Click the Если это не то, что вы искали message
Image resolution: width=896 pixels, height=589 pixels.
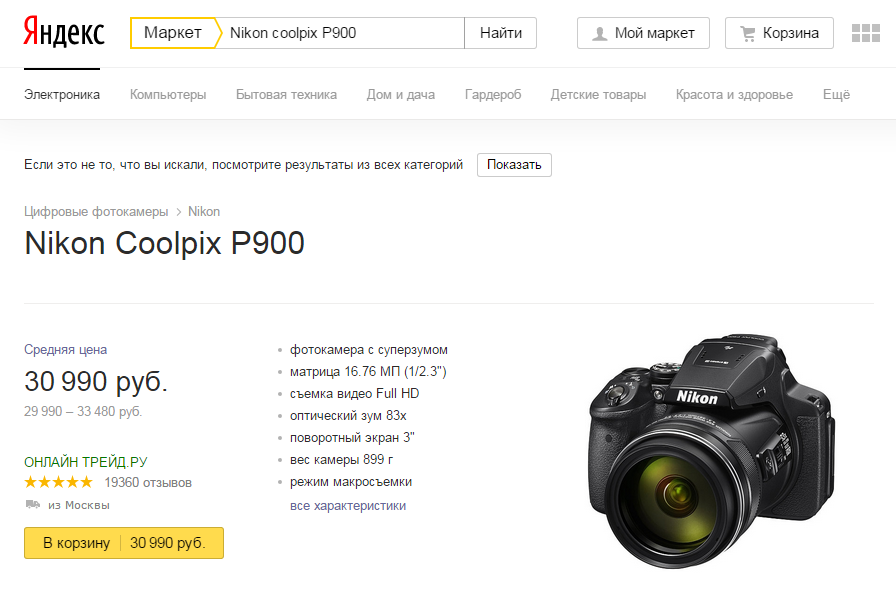click(x=243, y=165)
